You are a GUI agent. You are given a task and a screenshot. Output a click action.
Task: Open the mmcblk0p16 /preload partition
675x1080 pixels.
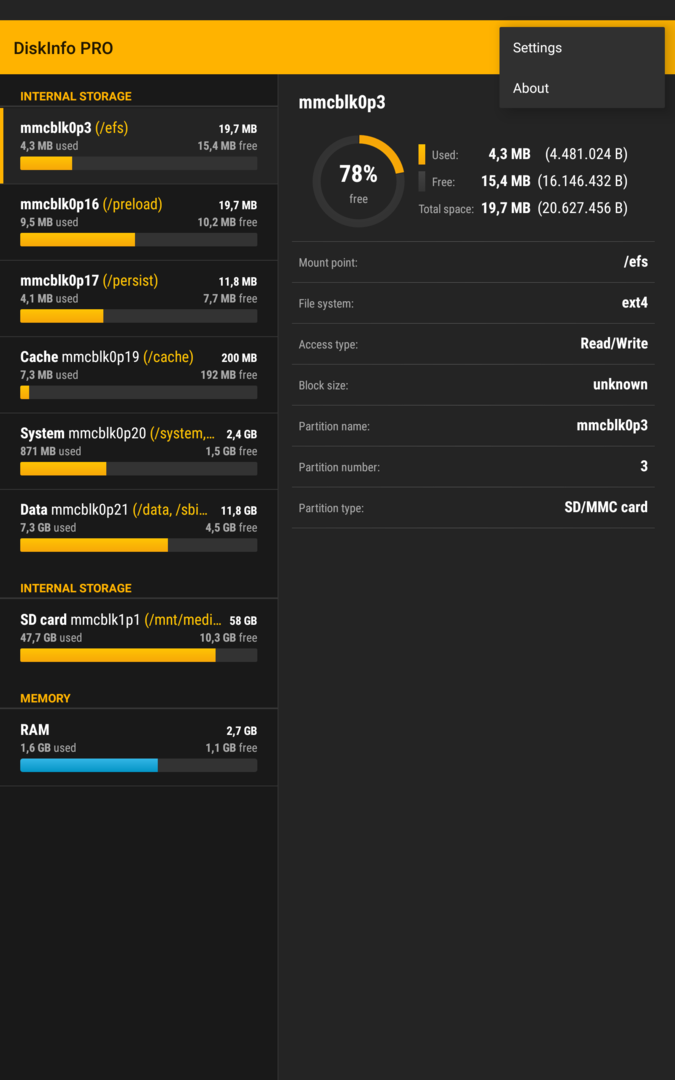coord(138,222)
